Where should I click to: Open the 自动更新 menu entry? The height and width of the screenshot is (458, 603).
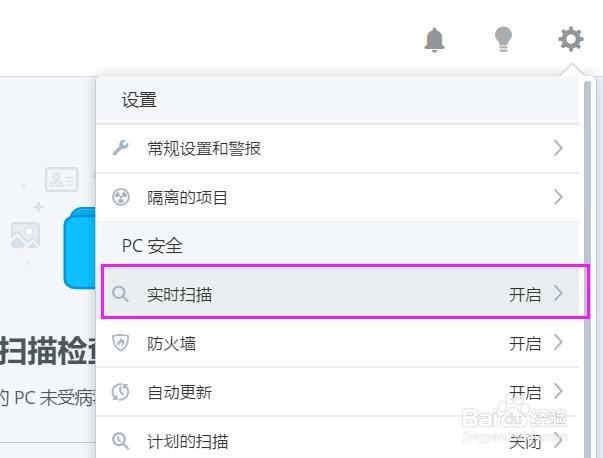[180, 392]
